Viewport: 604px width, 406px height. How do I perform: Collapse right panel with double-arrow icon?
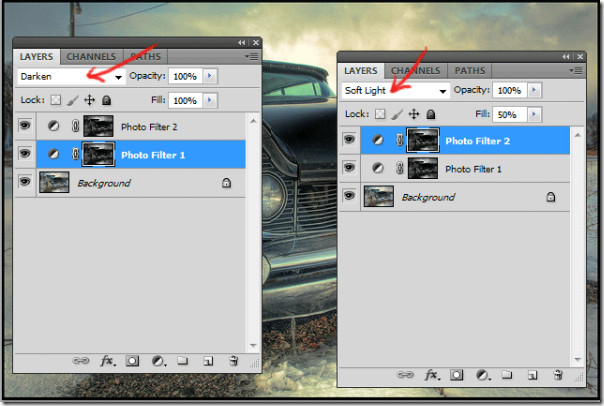[566, 57]
